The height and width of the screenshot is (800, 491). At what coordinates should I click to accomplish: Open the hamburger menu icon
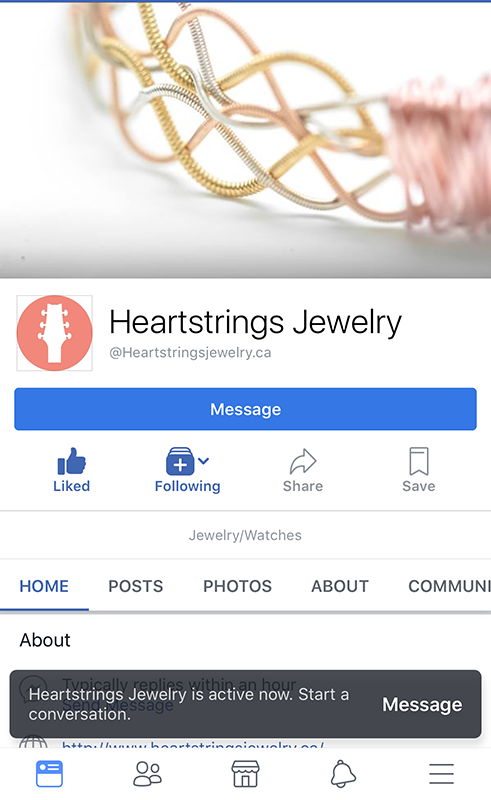pos(441,773)
